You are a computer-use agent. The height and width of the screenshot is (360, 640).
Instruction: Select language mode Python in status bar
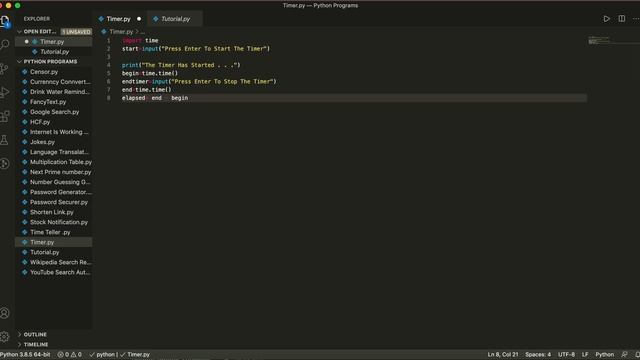click(604, 355)
